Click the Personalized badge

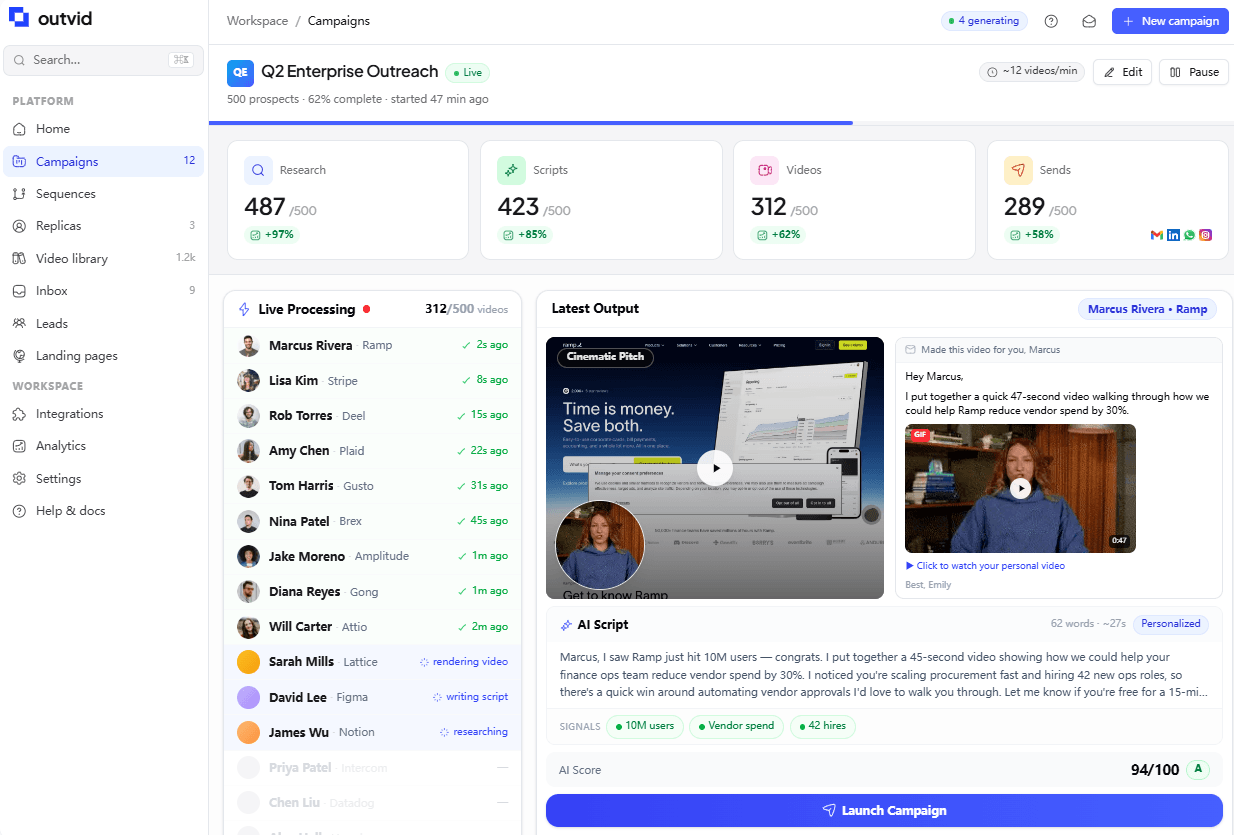coord(1171,624)
